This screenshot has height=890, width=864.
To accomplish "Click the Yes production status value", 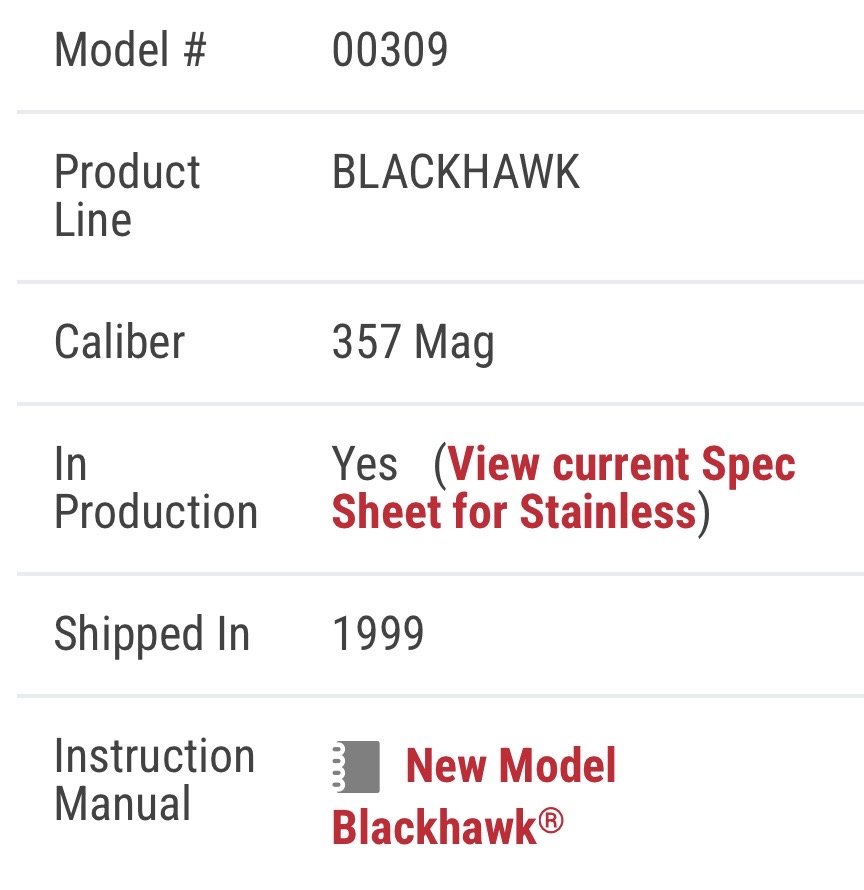I will (x=364, y=465).
